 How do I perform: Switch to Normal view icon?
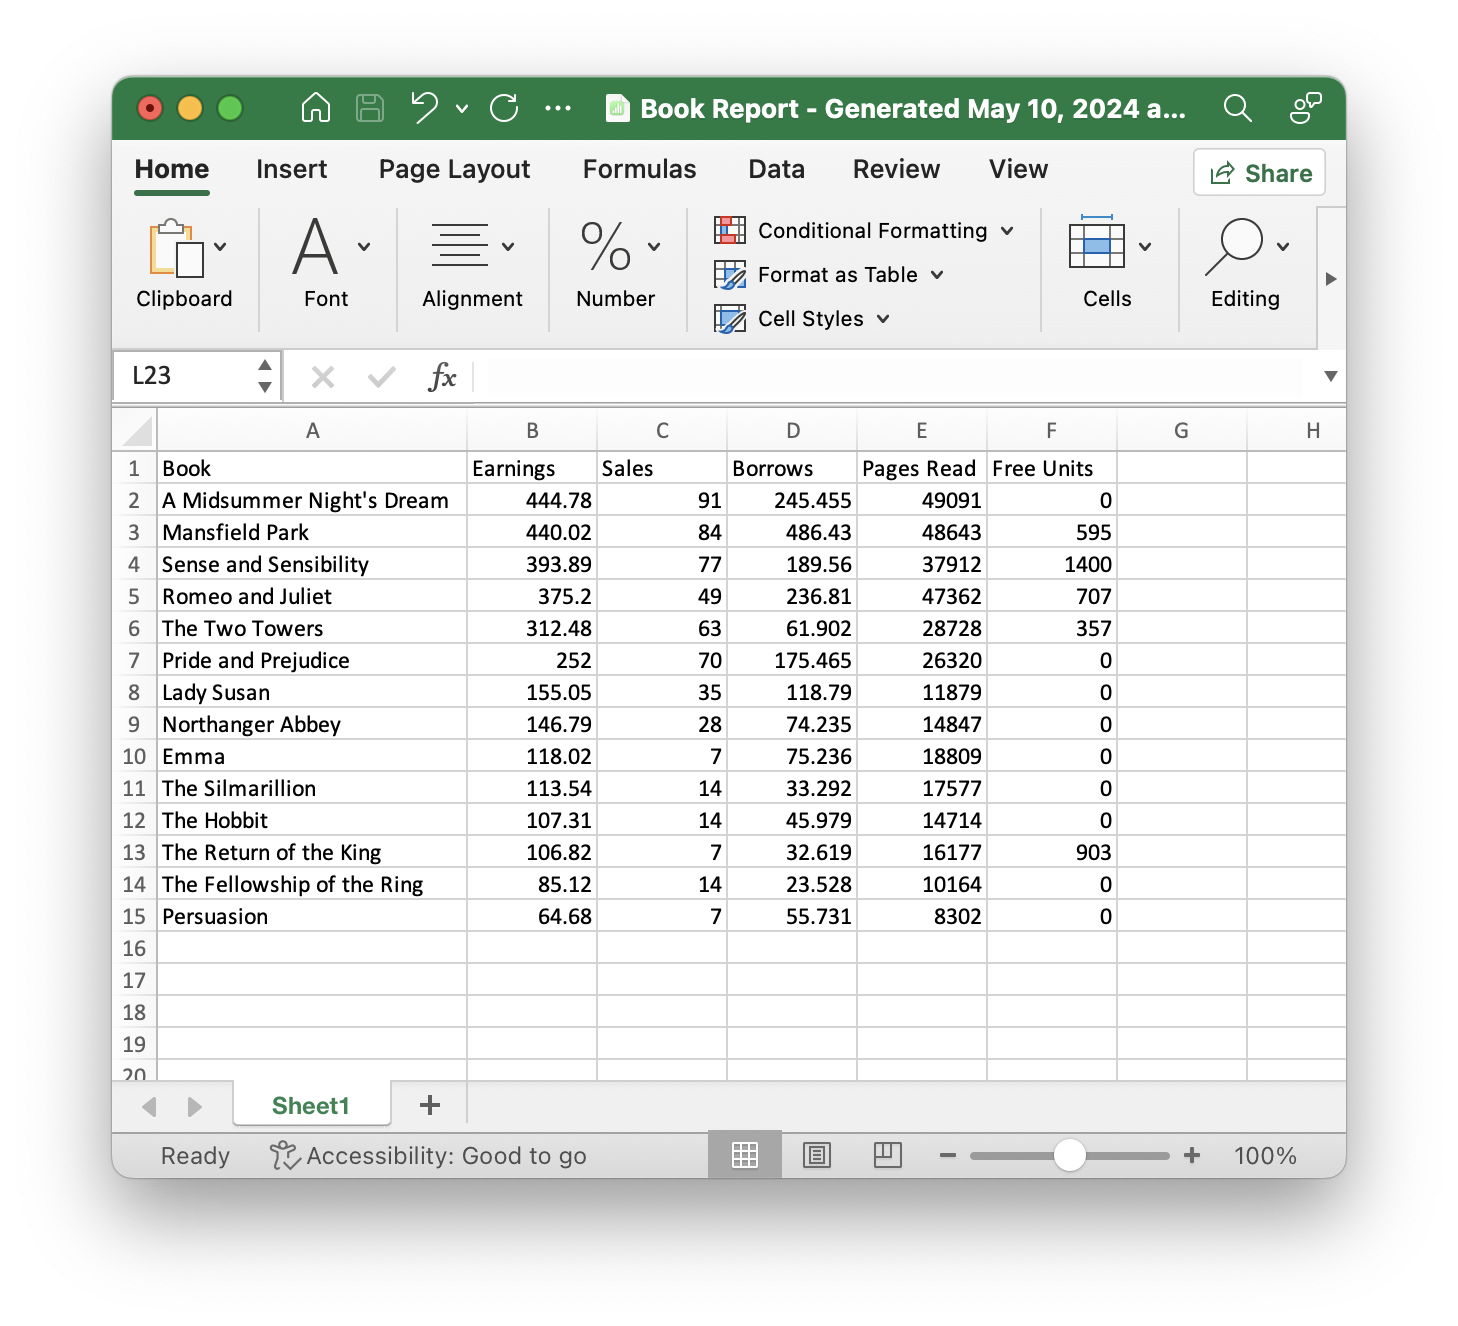[x=745, y=1156]
